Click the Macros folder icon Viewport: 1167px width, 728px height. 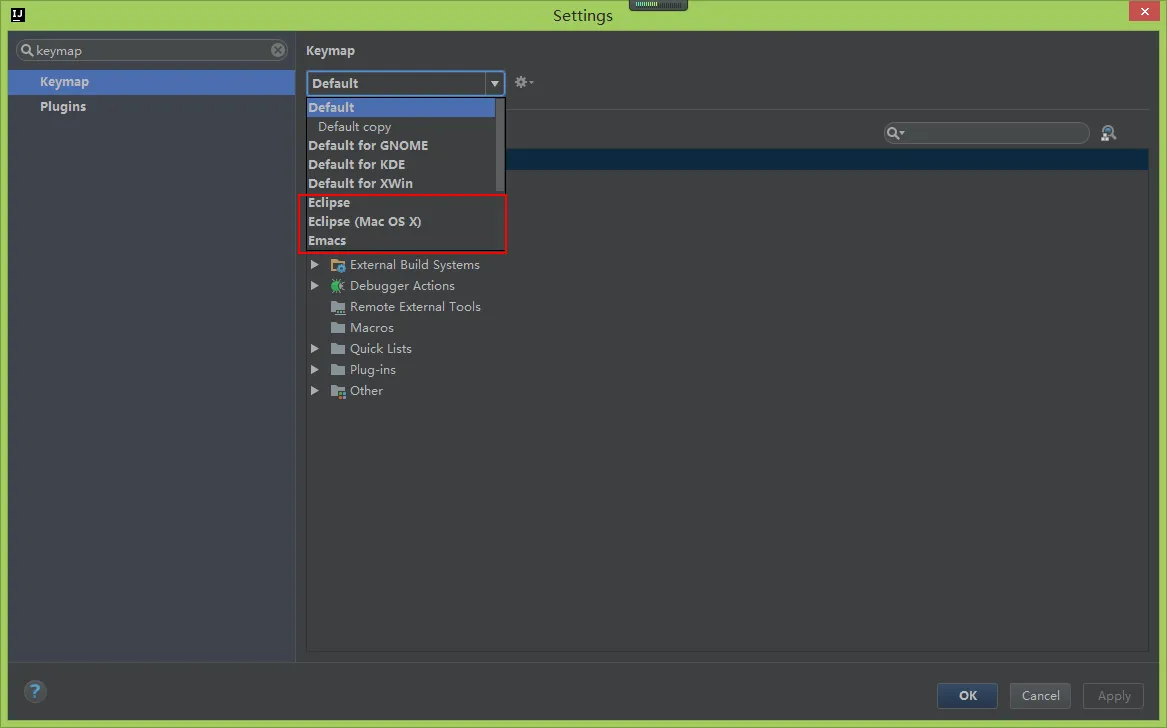point(338,328)
